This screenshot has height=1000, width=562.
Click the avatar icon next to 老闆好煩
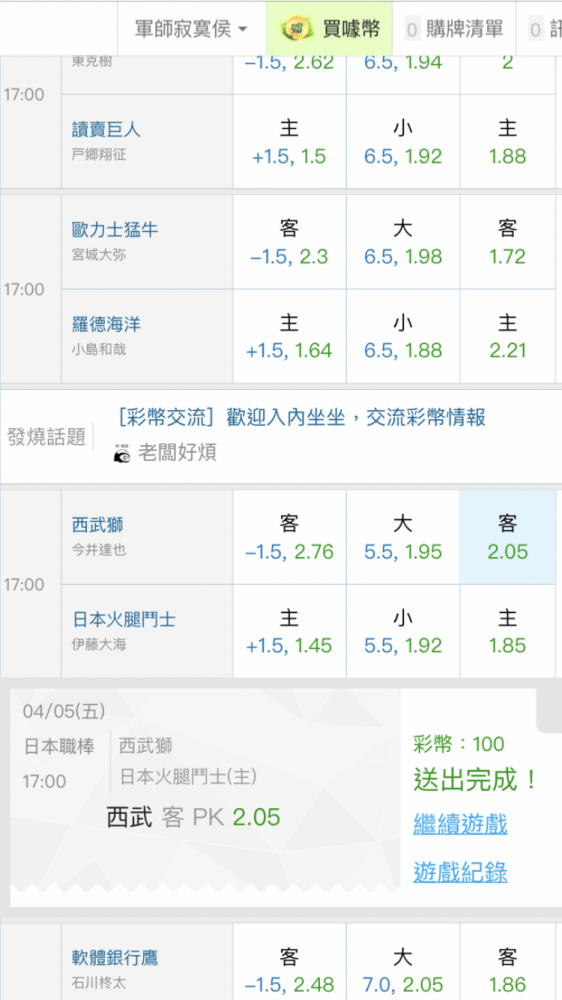pos(122,453)
